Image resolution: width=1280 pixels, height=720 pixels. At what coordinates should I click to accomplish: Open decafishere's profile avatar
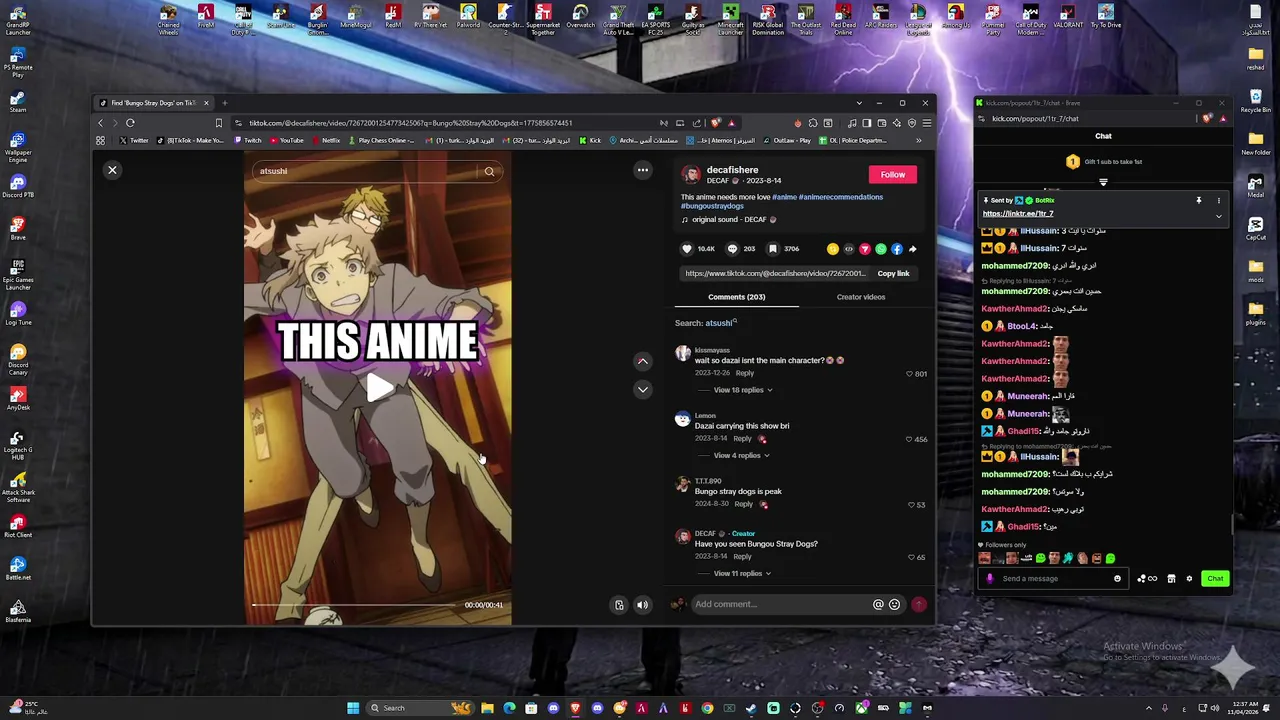pos(691,174)
